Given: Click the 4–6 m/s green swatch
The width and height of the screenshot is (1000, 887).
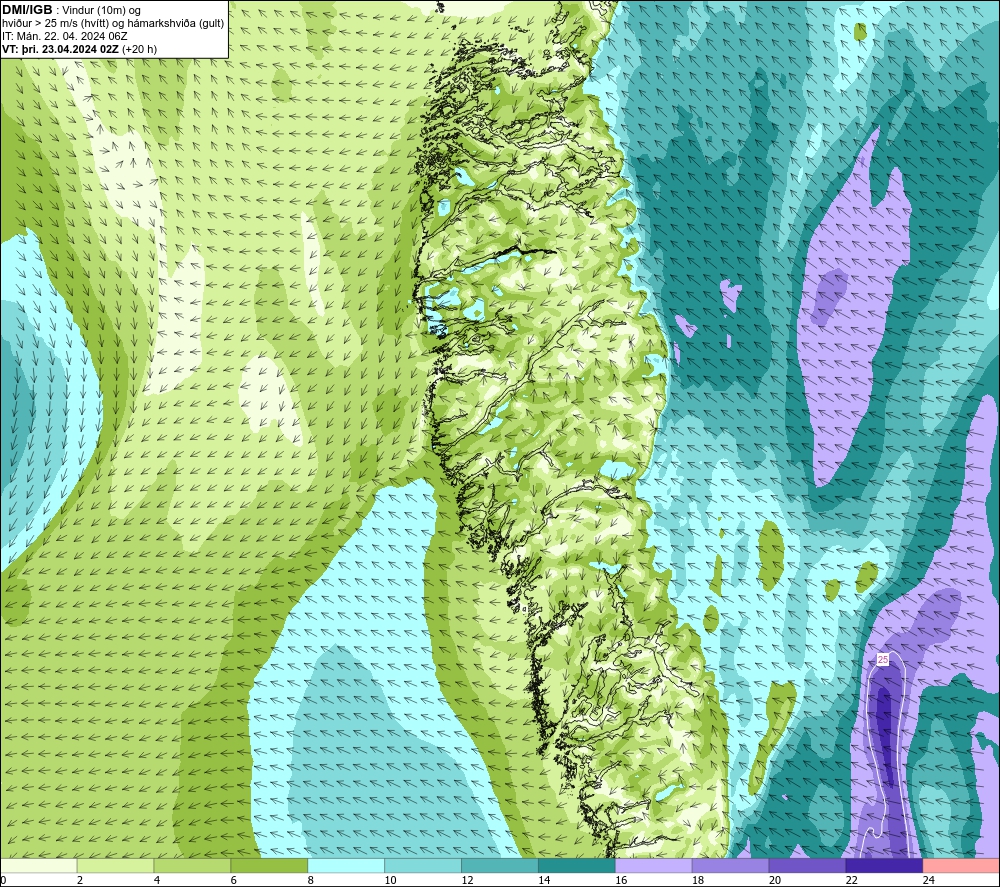Looking at the screenshot, I should coord(192,865).
